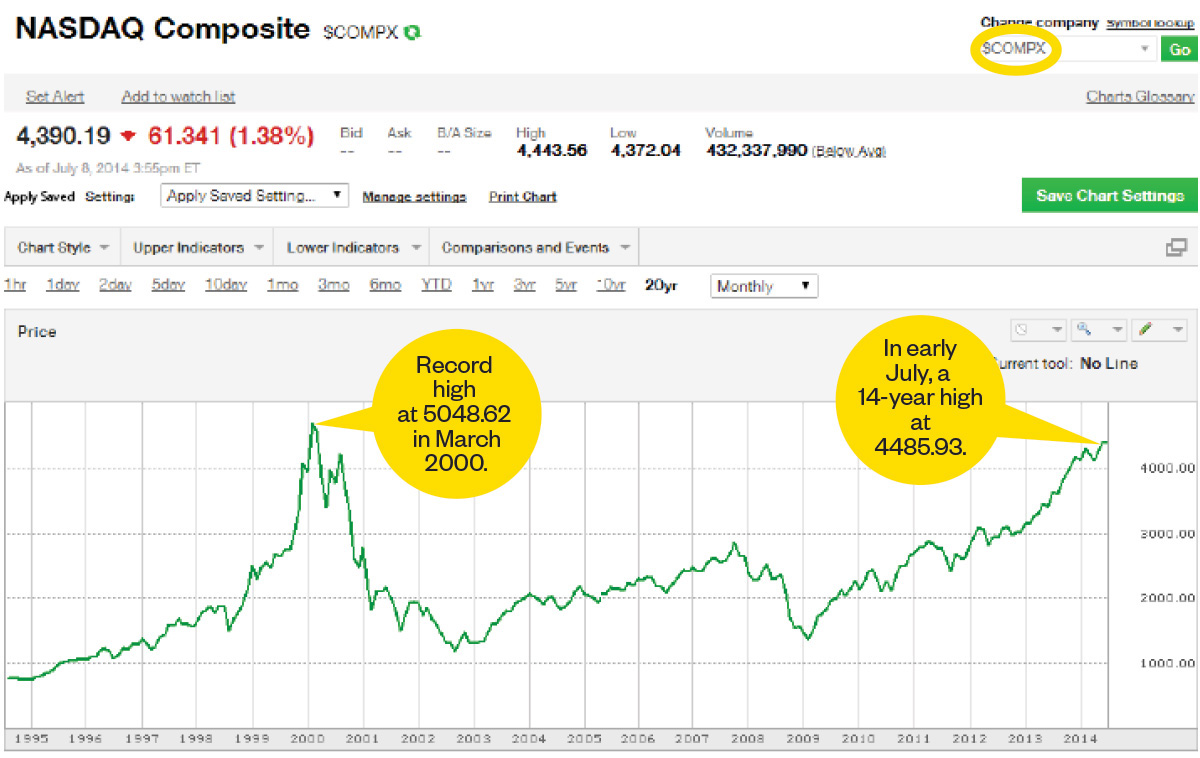Open Comparisons and Events dropdown
This screenshot has width=1200, height=758.
534,247
